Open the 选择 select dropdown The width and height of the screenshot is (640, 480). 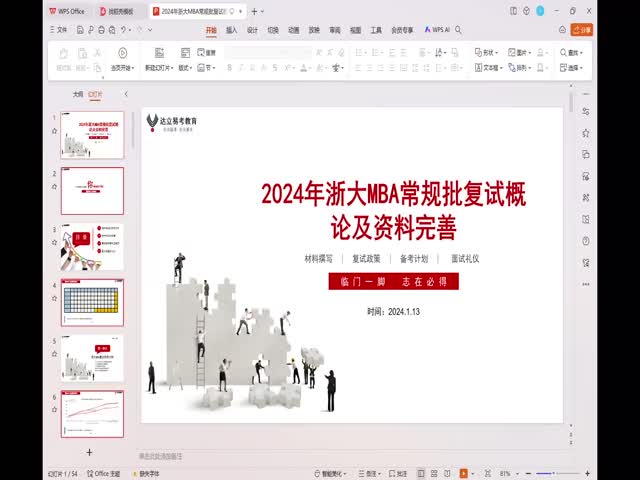point(571,68)
